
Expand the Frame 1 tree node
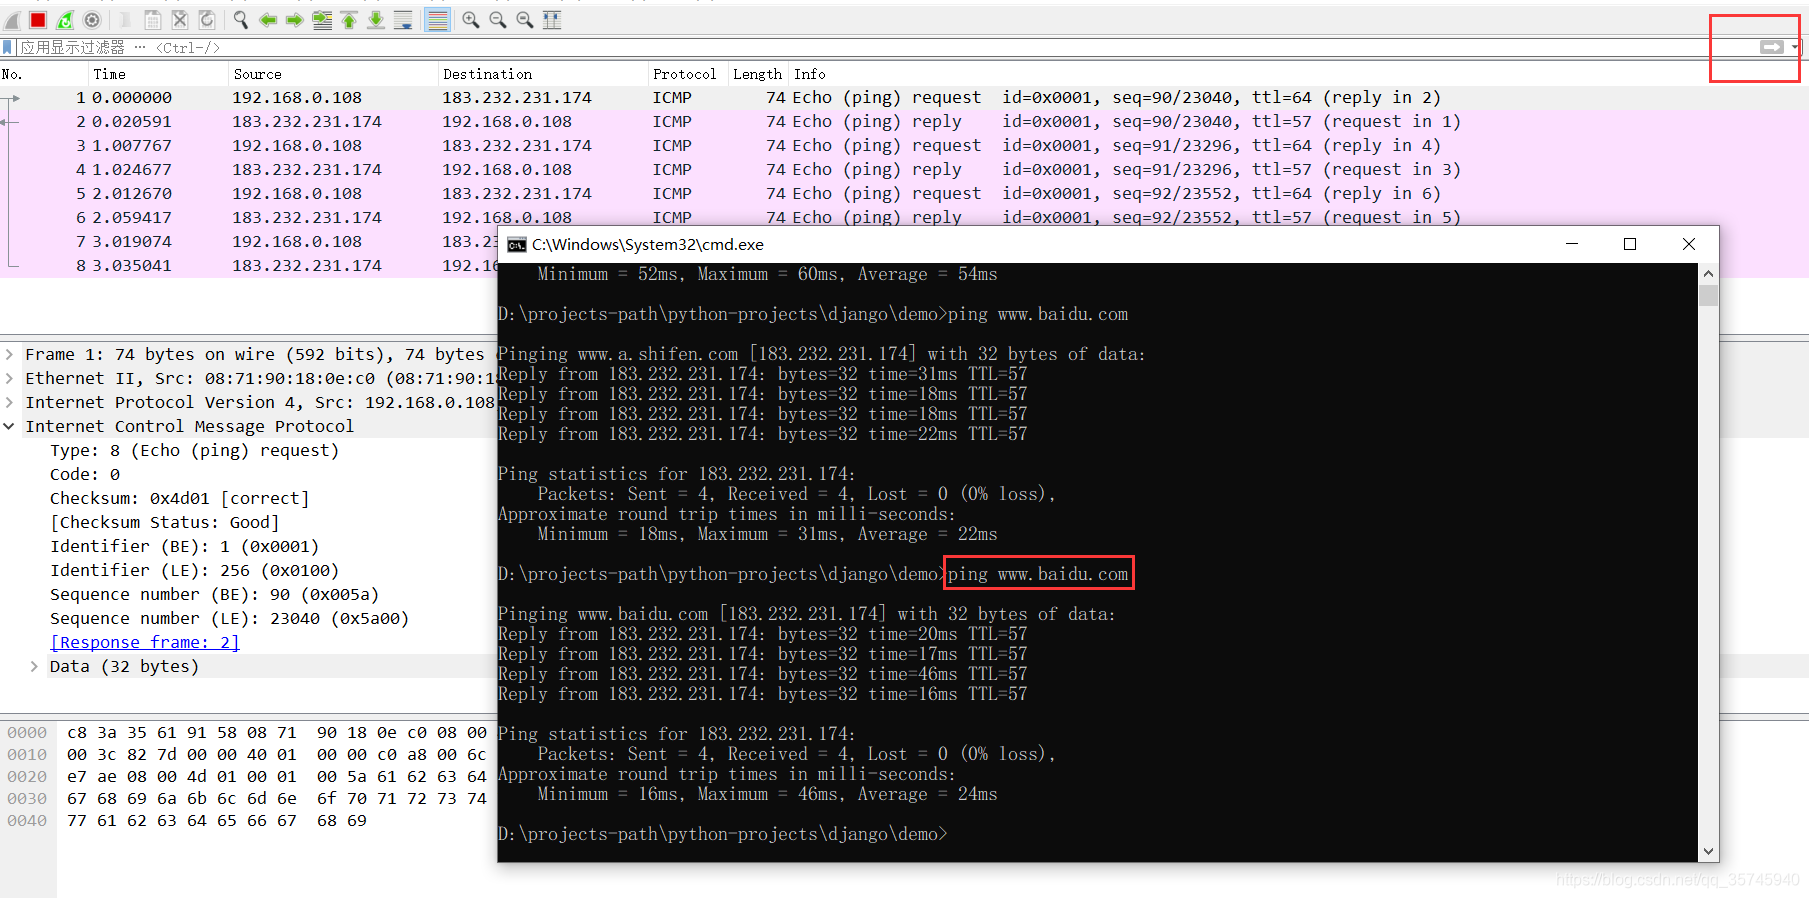(9, 354)
